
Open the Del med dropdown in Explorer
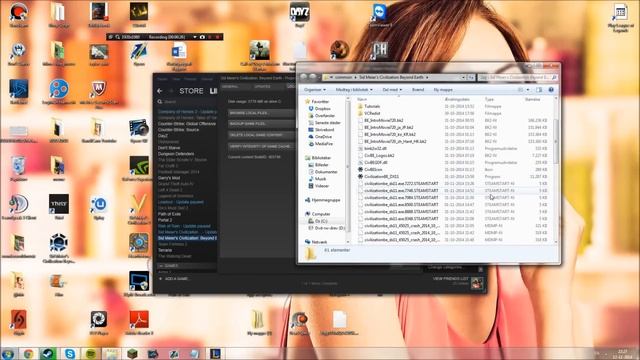[x=392, y=89]
